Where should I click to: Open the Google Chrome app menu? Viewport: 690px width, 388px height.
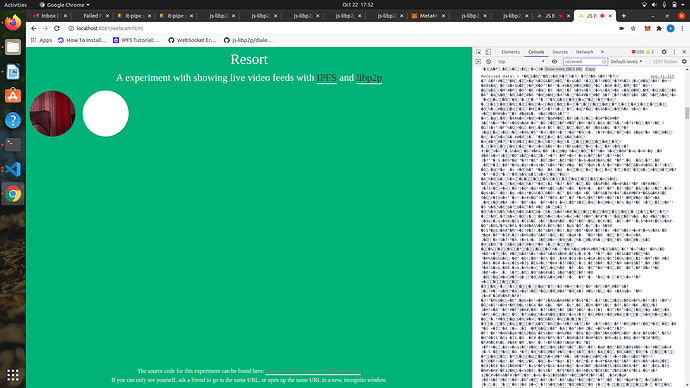(x=64, y=5)
